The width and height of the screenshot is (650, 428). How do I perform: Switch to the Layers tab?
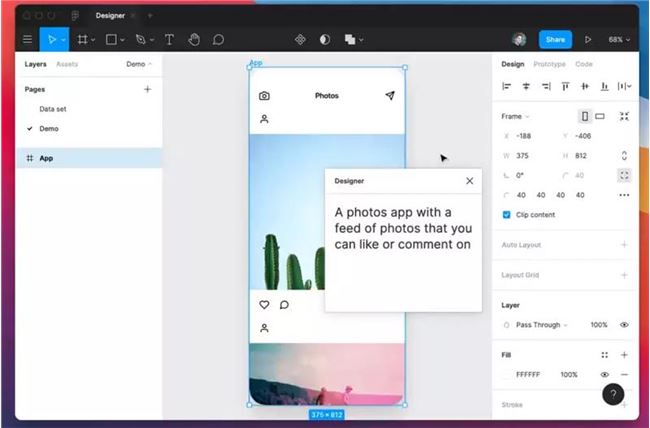[x=35, y=64]
